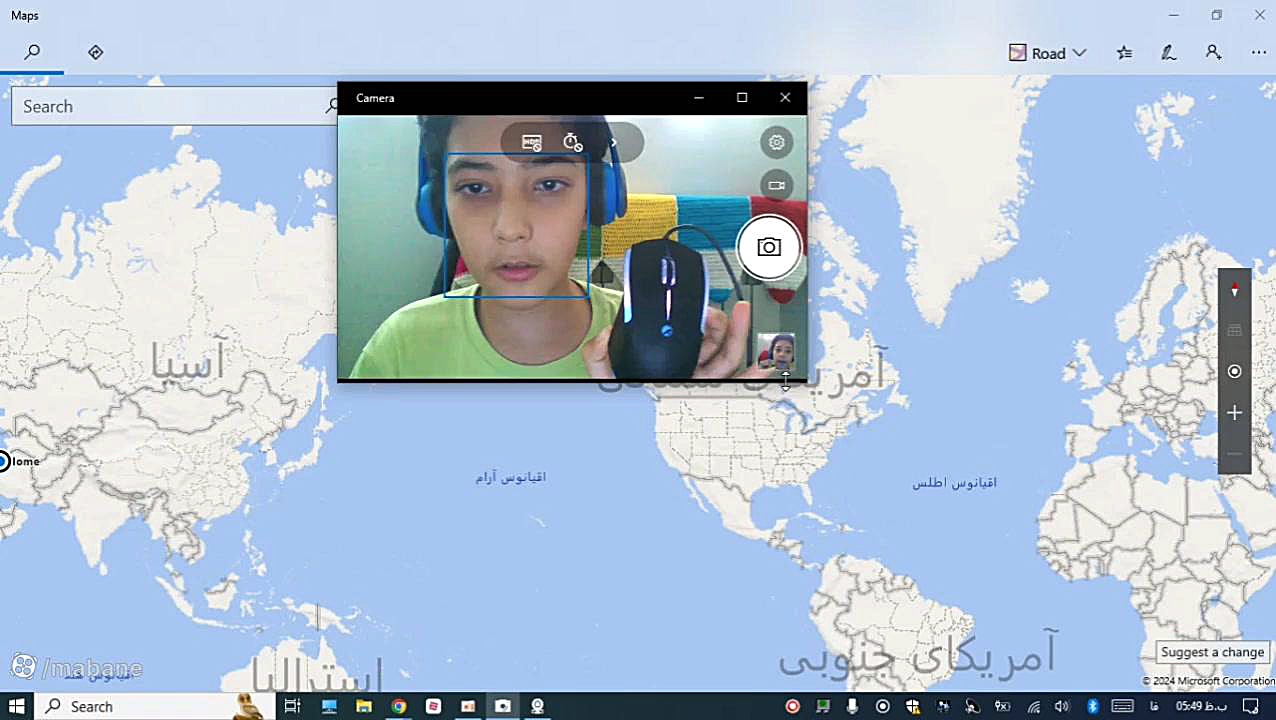Viewport: 1276px width, 720px height.
Task: Open the Action Center notifications
Action: point(1251,706)
